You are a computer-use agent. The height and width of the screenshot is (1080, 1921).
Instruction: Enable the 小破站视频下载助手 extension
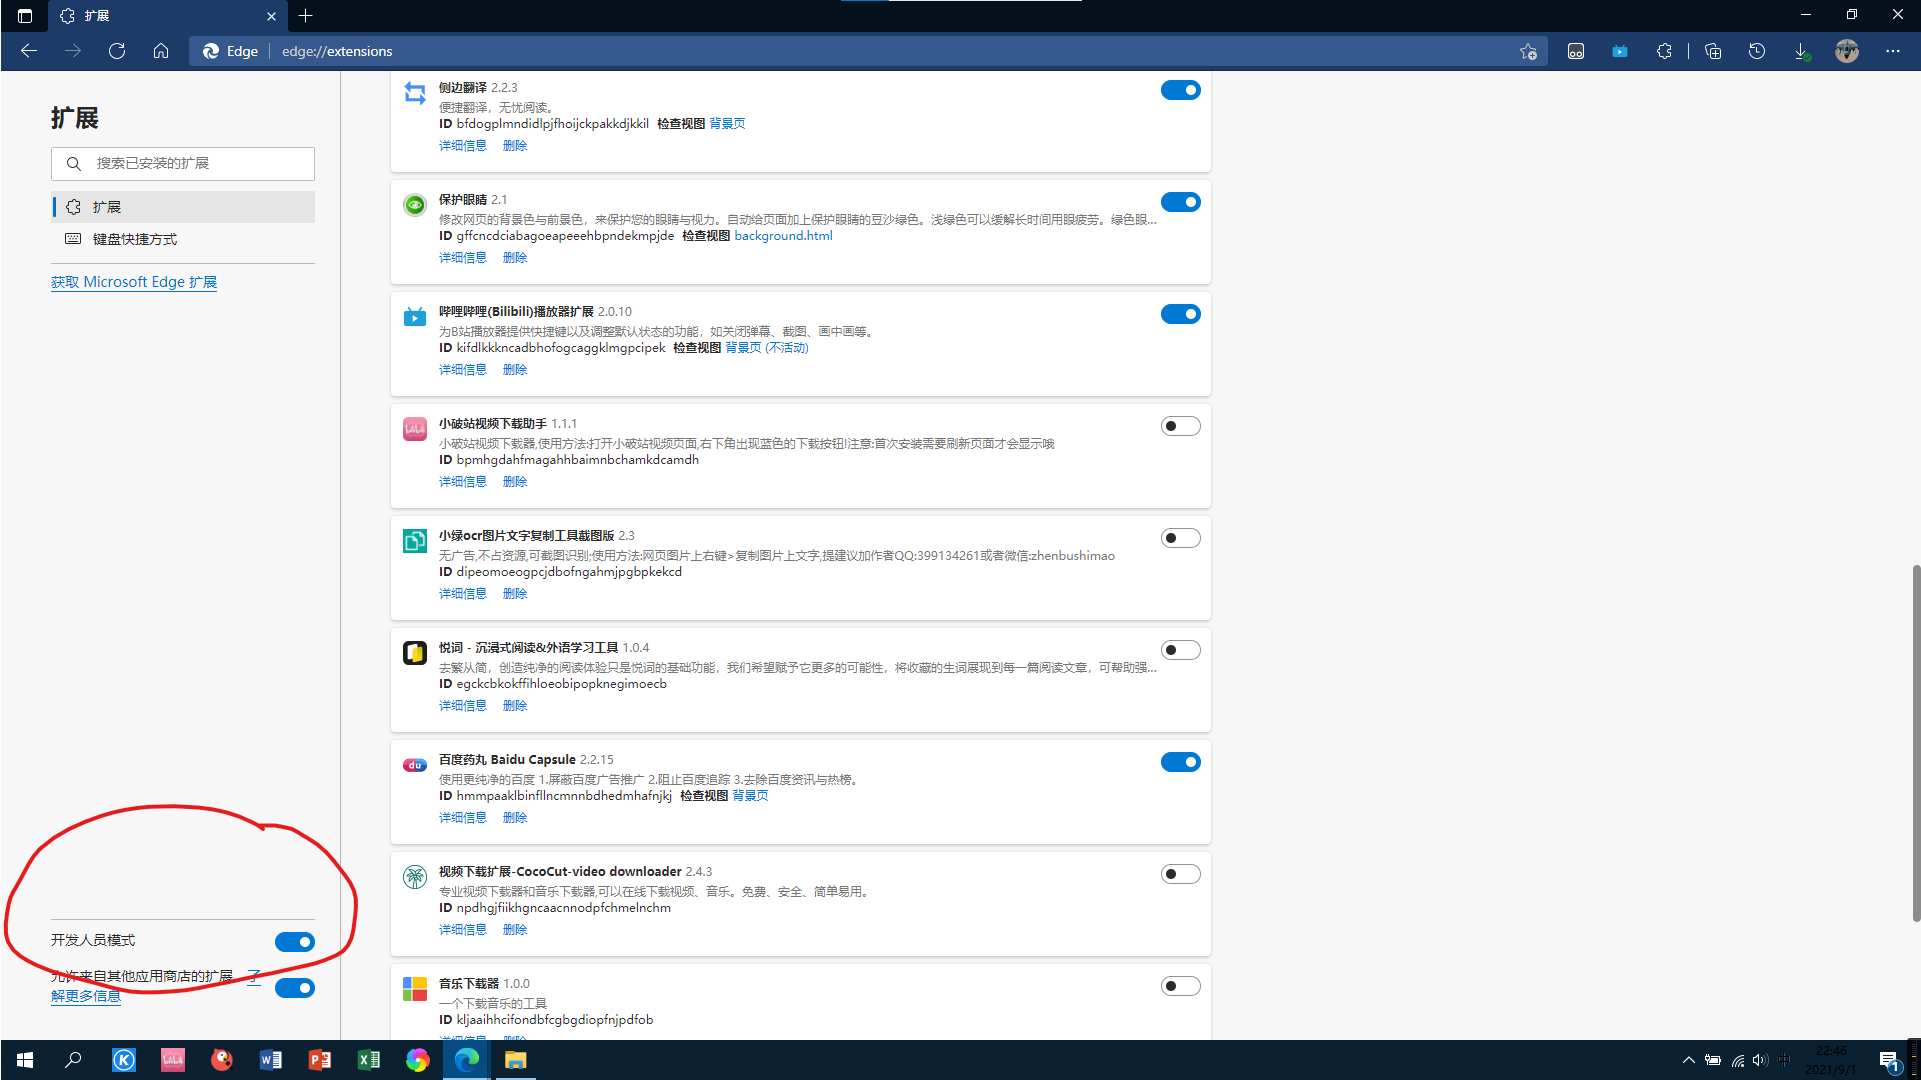1180,426
